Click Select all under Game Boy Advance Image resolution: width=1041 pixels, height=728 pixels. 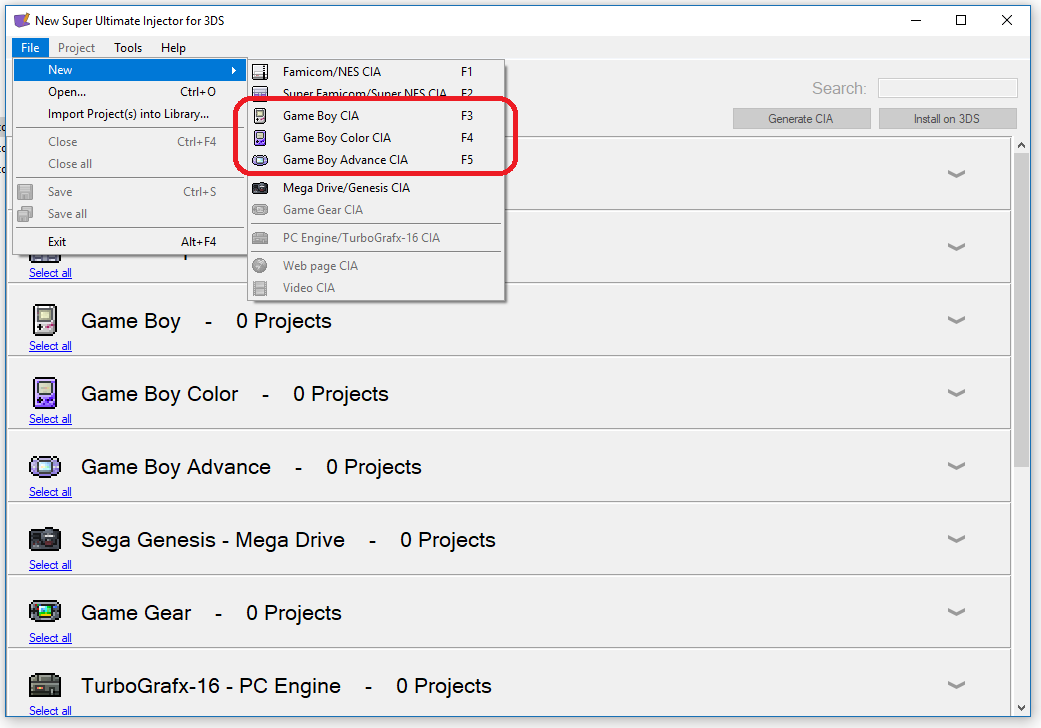(50, 492)
